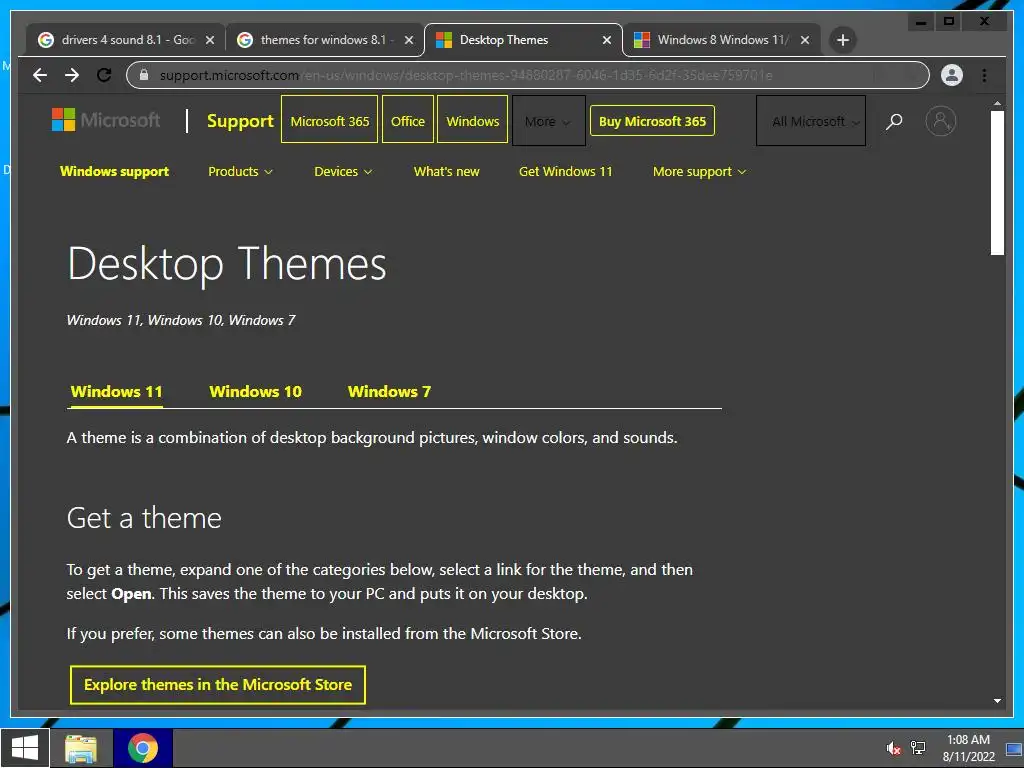Open File Explorer from the taskbar
This screenshot has height=768, width=1024.
(81, 748)
